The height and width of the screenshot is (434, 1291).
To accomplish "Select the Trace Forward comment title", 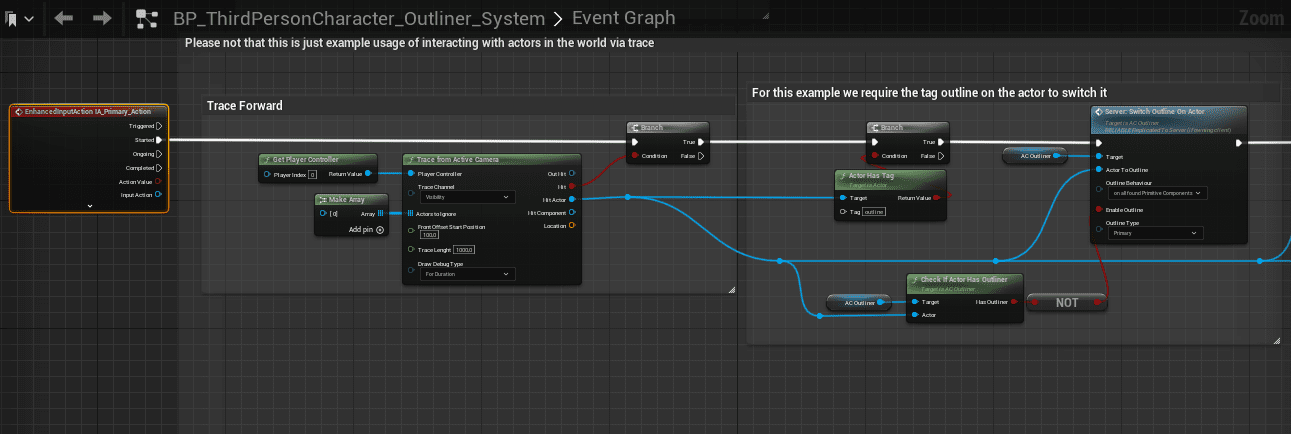I will 244,105.
